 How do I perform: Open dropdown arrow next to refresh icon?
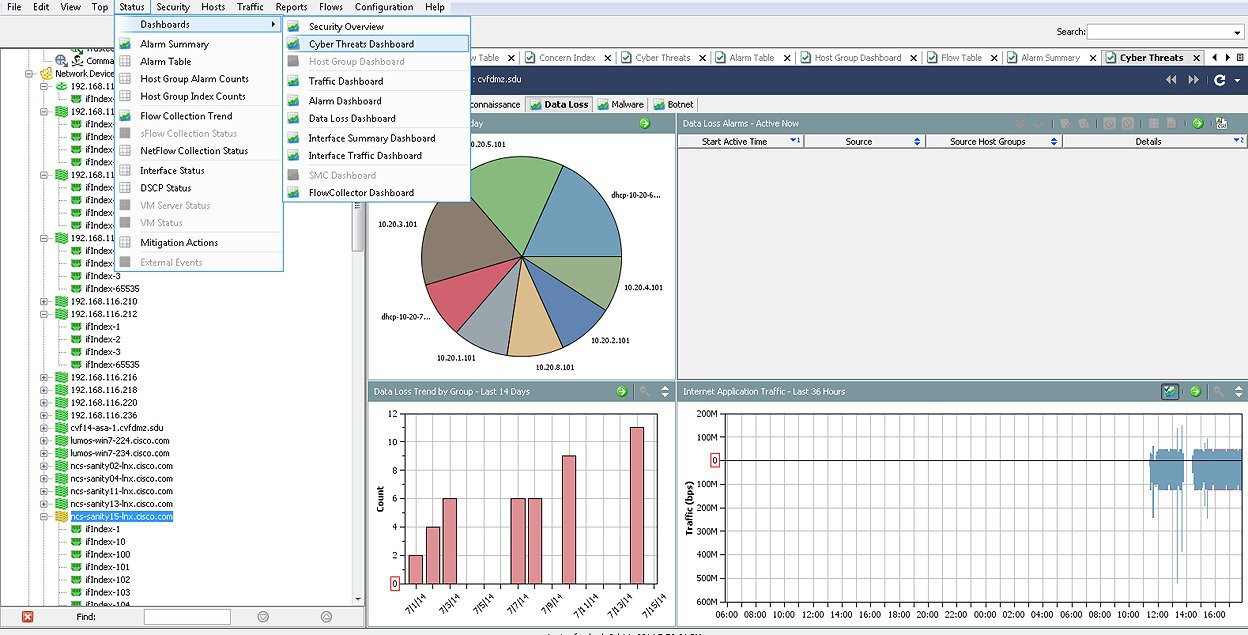[1237, 80]
